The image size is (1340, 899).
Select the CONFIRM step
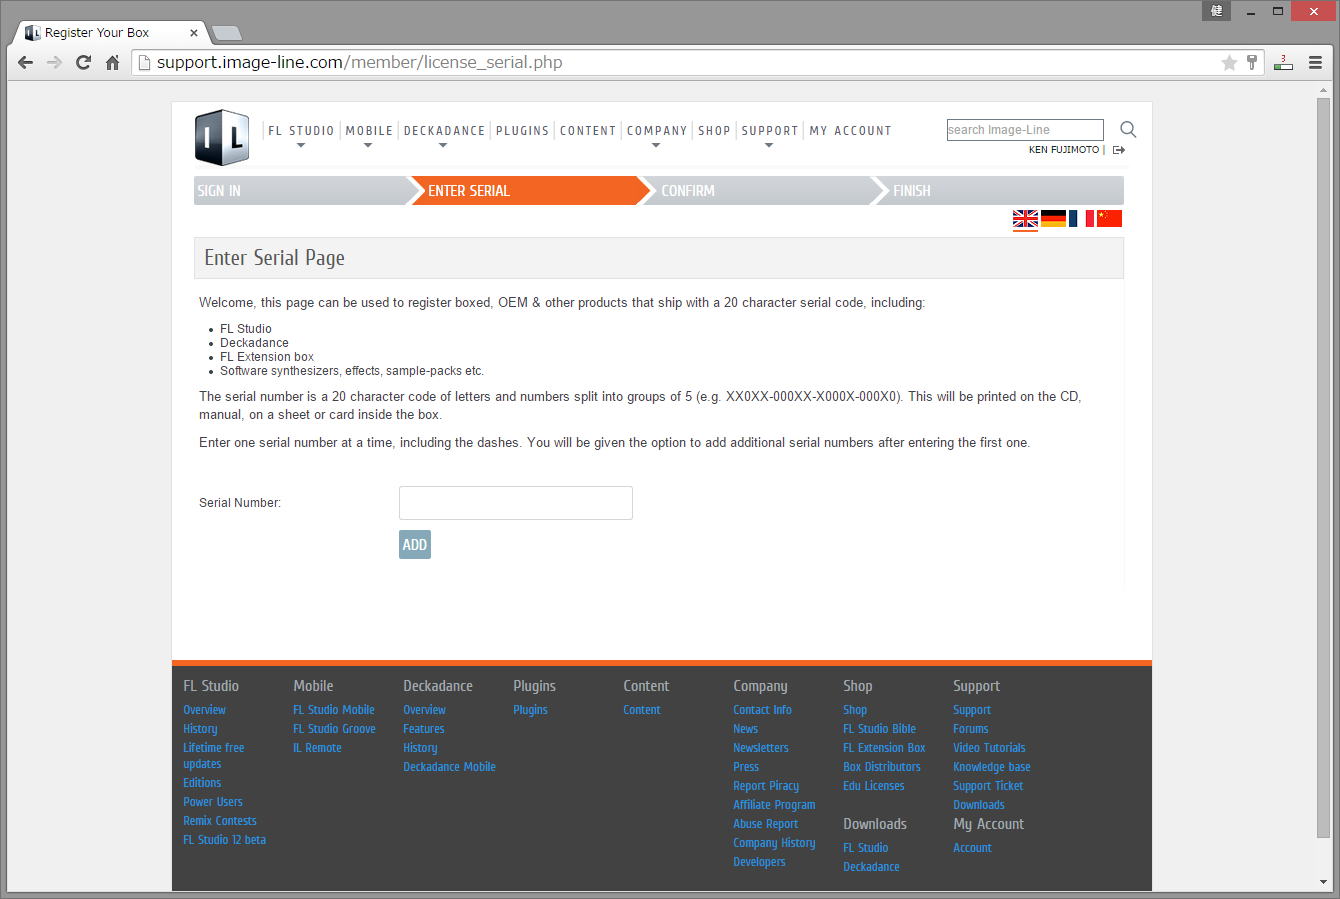[761, 191]
